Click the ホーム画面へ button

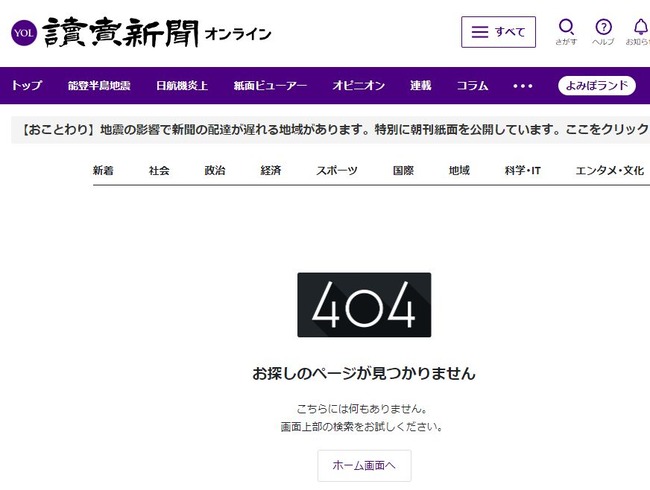click(x=364, y=465)
